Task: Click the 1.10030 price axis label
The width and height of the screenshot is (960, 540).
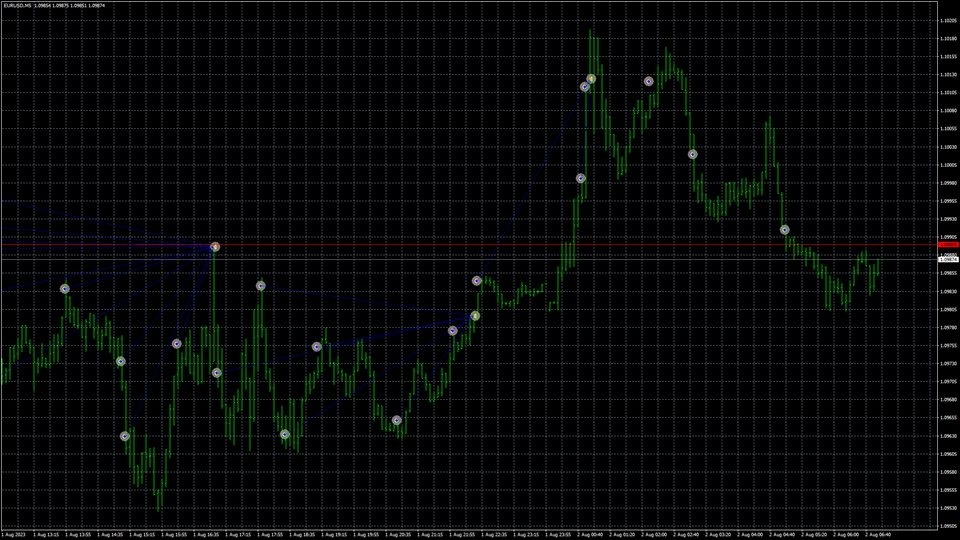Action: tap(948, 147)
